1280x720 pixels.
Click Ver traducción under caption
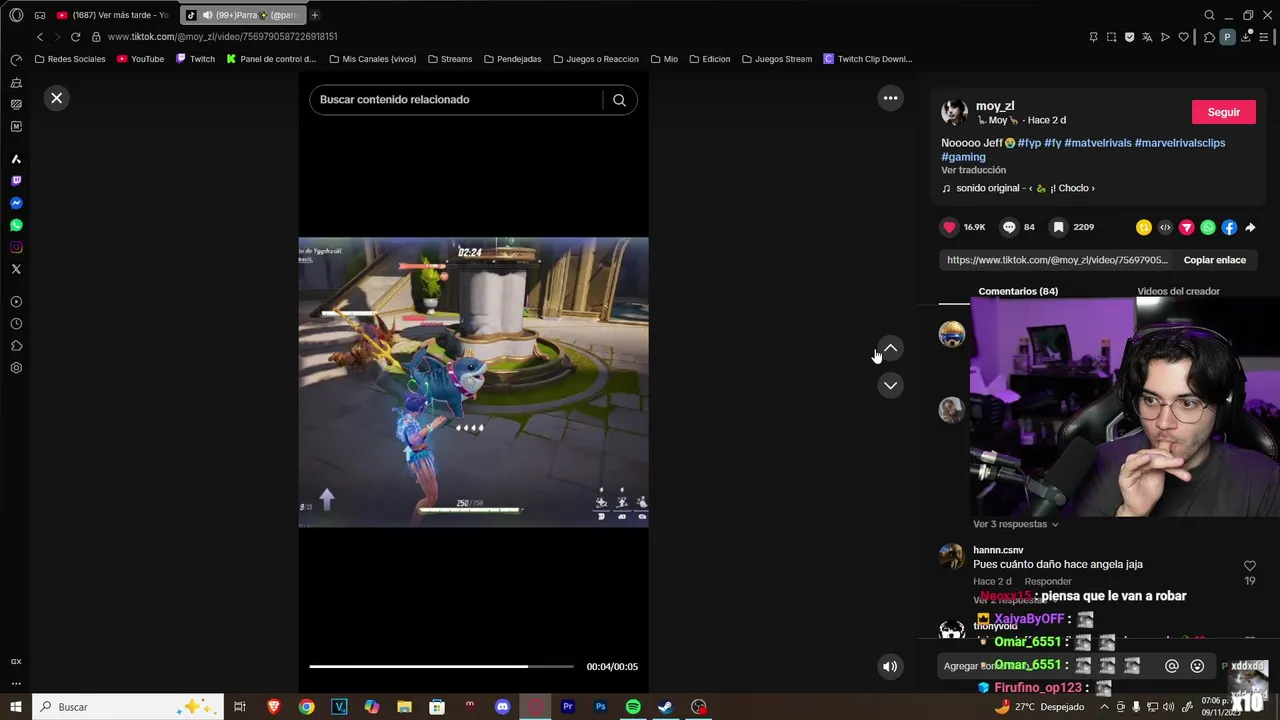(973, 170)
